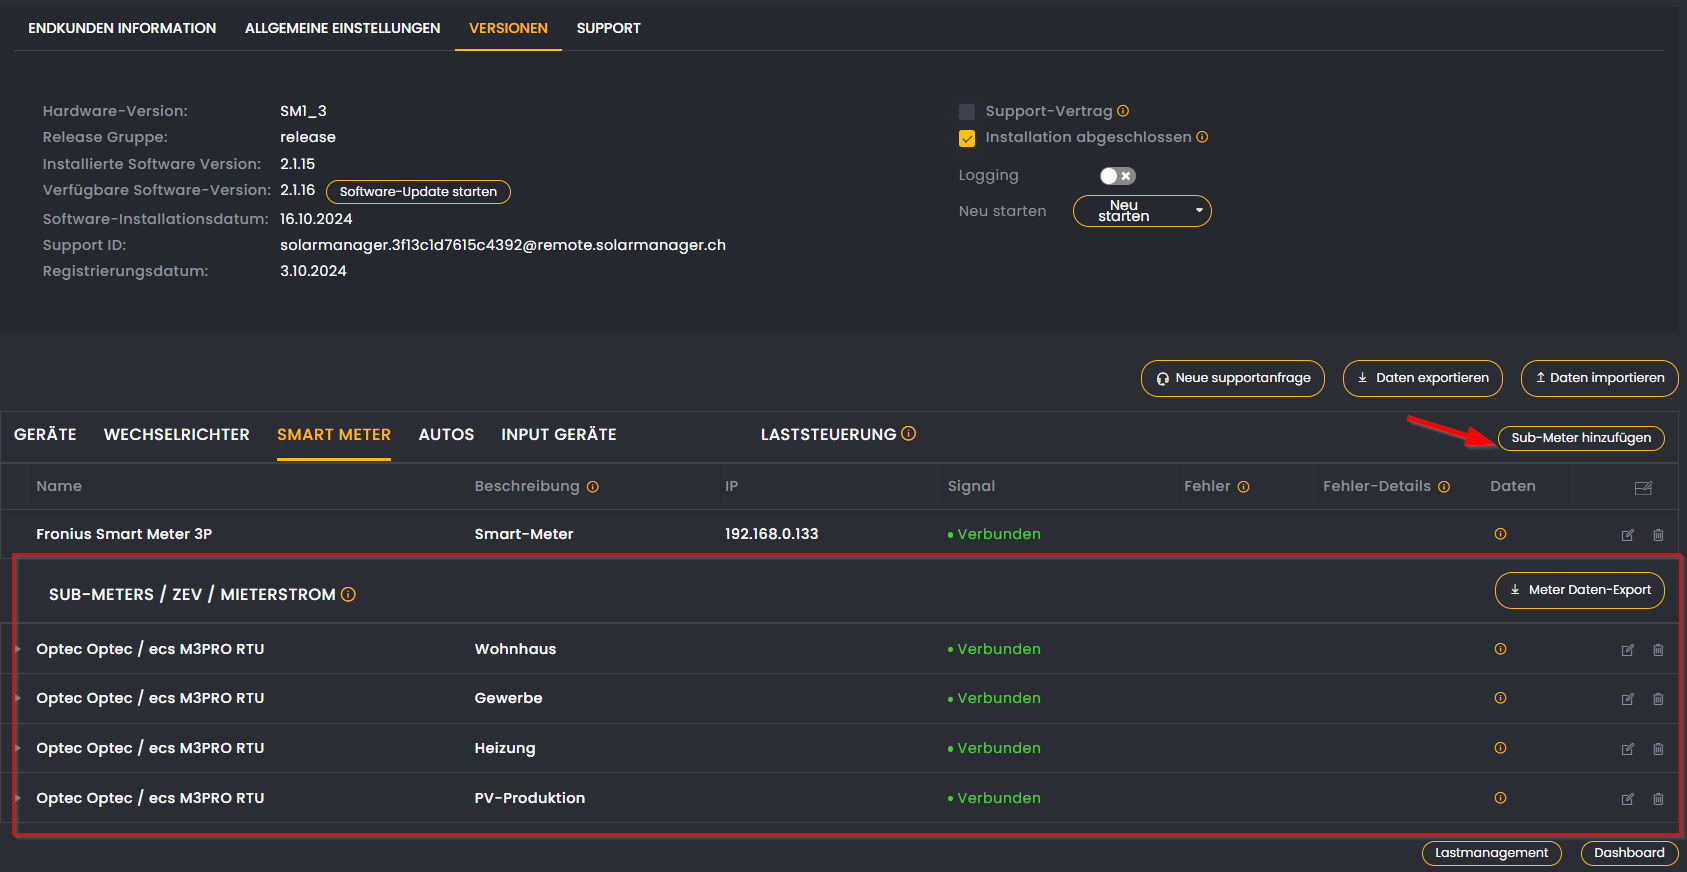Open data info for the Gewerbe meter
The image size is (1687, 872).
click(x=1500, y=698)
